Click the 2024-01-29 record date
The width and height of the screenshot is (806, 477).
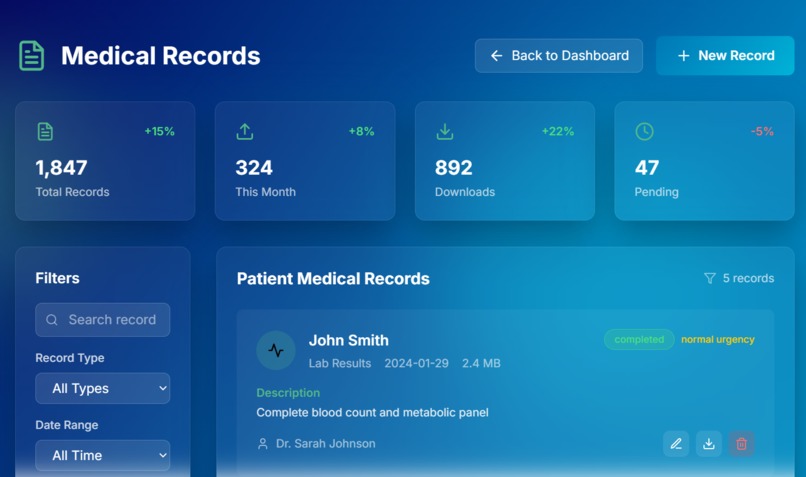tap(416, 363)
